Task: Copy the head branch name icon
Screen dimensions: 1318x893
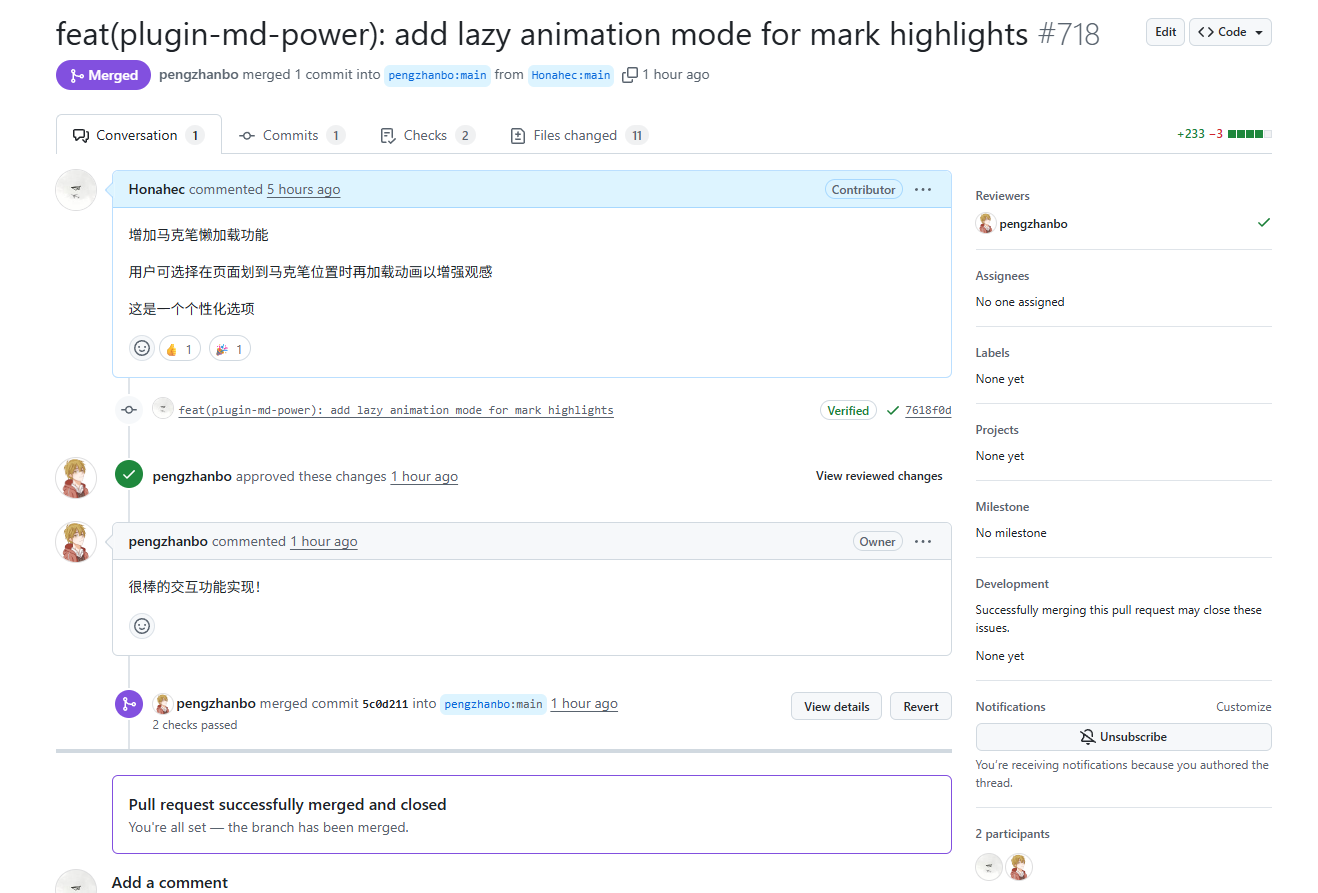Action: [x=630, y=75]
